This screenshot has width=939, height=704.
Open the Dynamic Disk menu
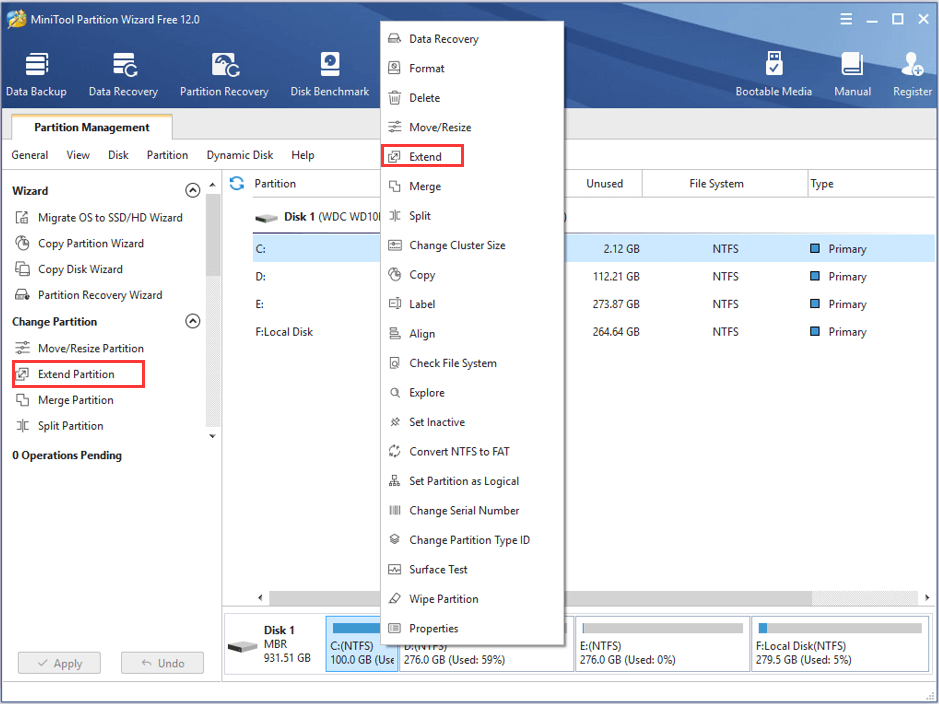pos(240,155)
